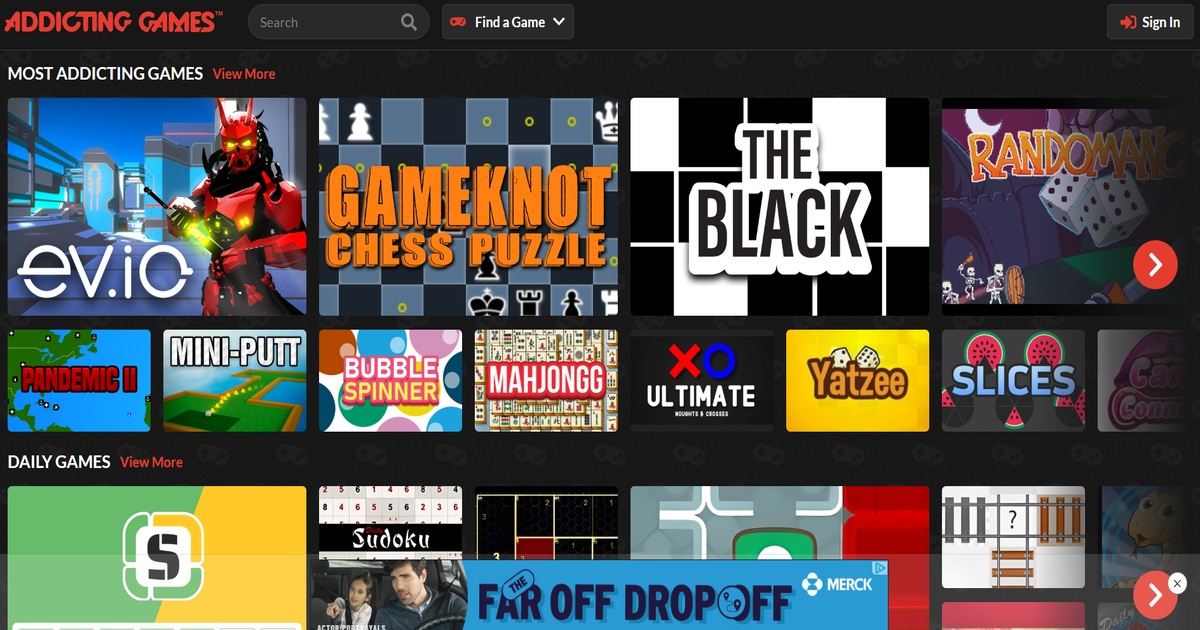The width and height of the screenshot is (1200, 630).
Task: Start the Mahjongg game tile
Action: tap(546, 381)
